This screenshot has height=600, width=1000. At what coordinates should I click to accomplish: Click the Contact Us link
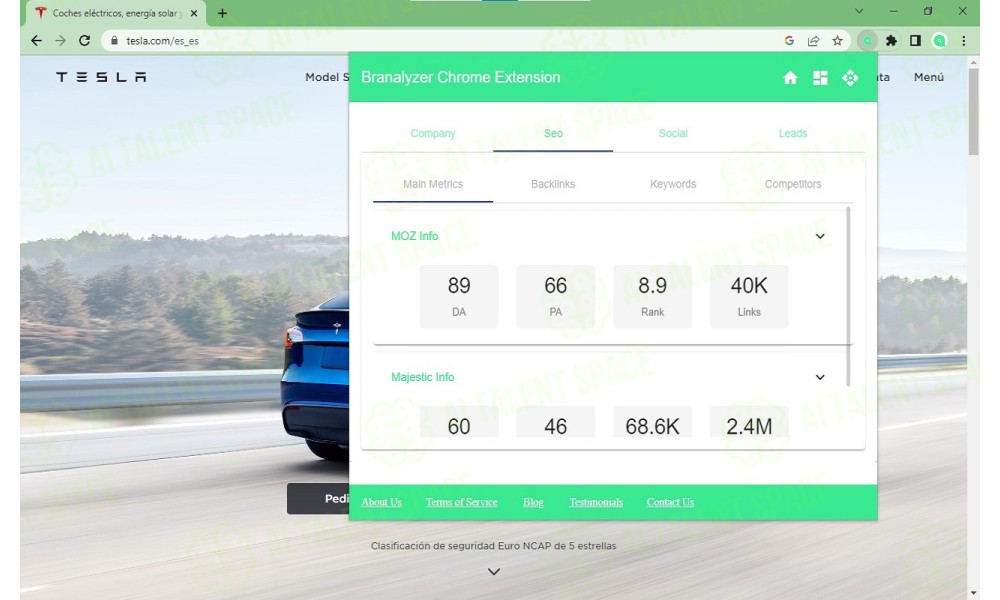coord(670,502)
